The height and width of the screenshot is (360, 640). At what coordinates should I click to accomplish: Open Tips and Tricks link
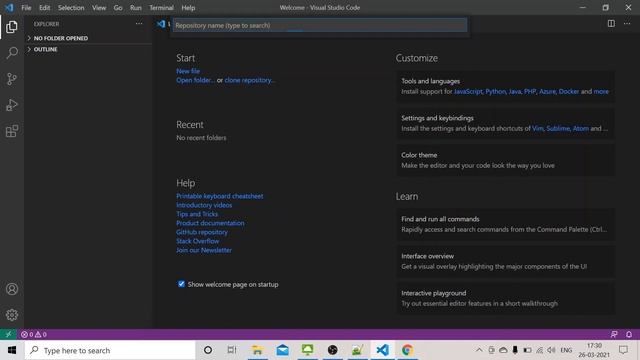coord(197,214)
